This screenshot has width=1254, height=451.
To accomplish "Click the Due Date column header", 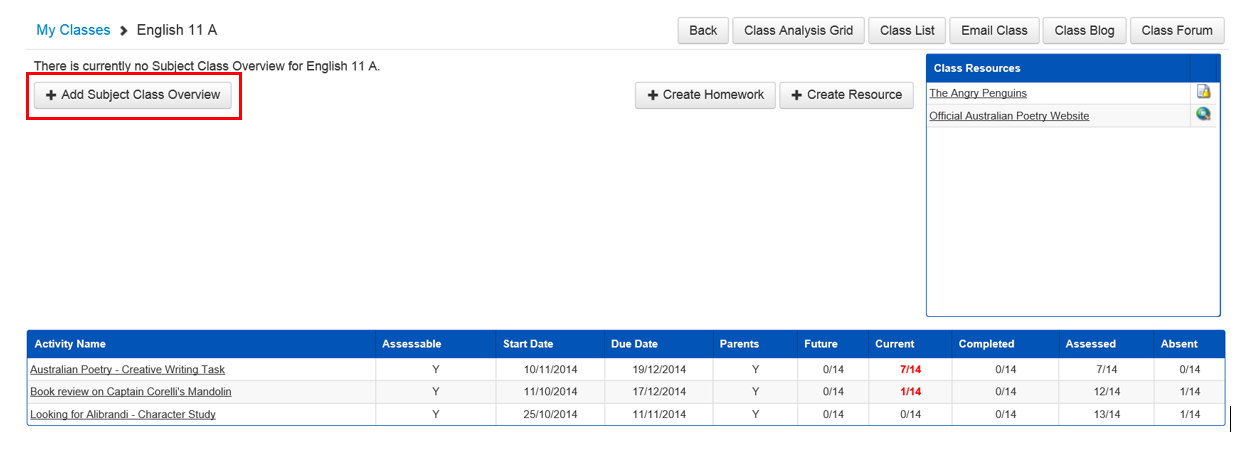I will tap(634, 344).
